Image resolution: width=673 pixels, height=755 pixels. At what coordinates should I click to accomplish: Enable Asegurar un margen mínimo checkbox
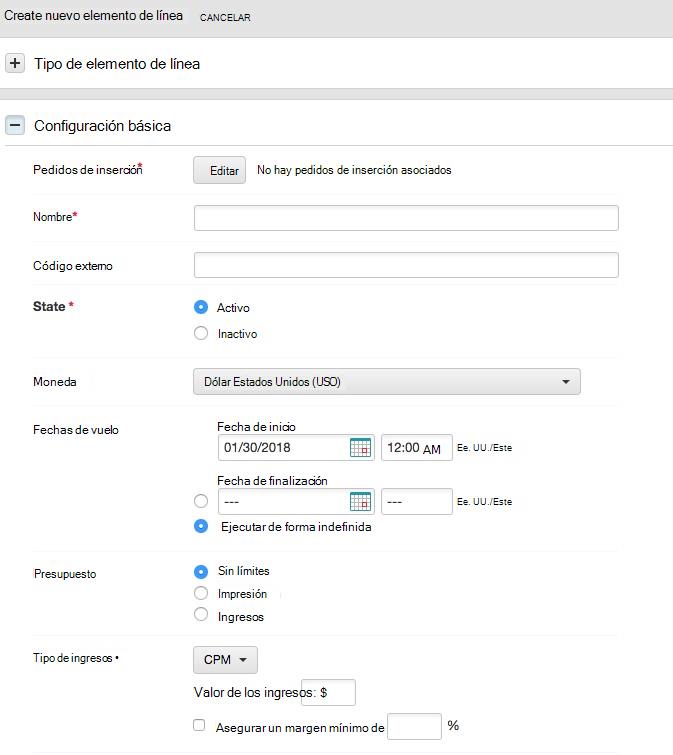[199, 725]
